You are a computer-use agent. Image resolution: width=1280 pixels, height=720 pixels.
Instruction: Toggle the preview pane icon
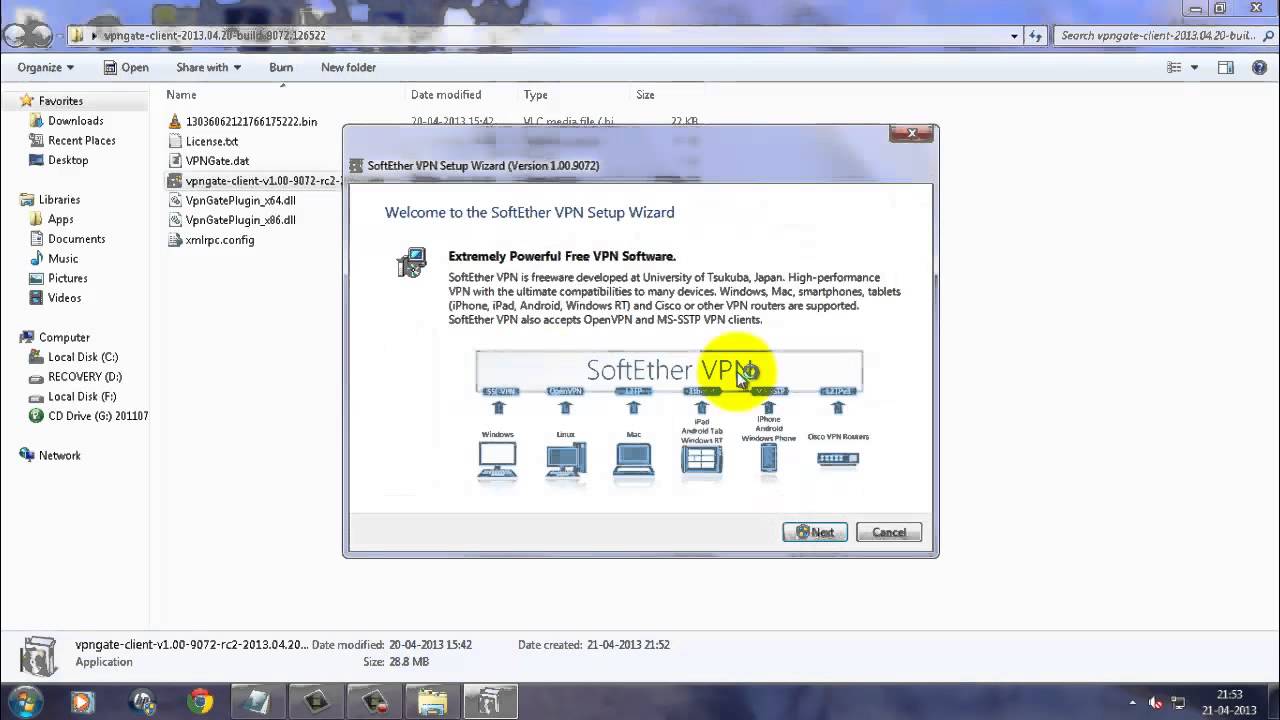(1226, 67)
